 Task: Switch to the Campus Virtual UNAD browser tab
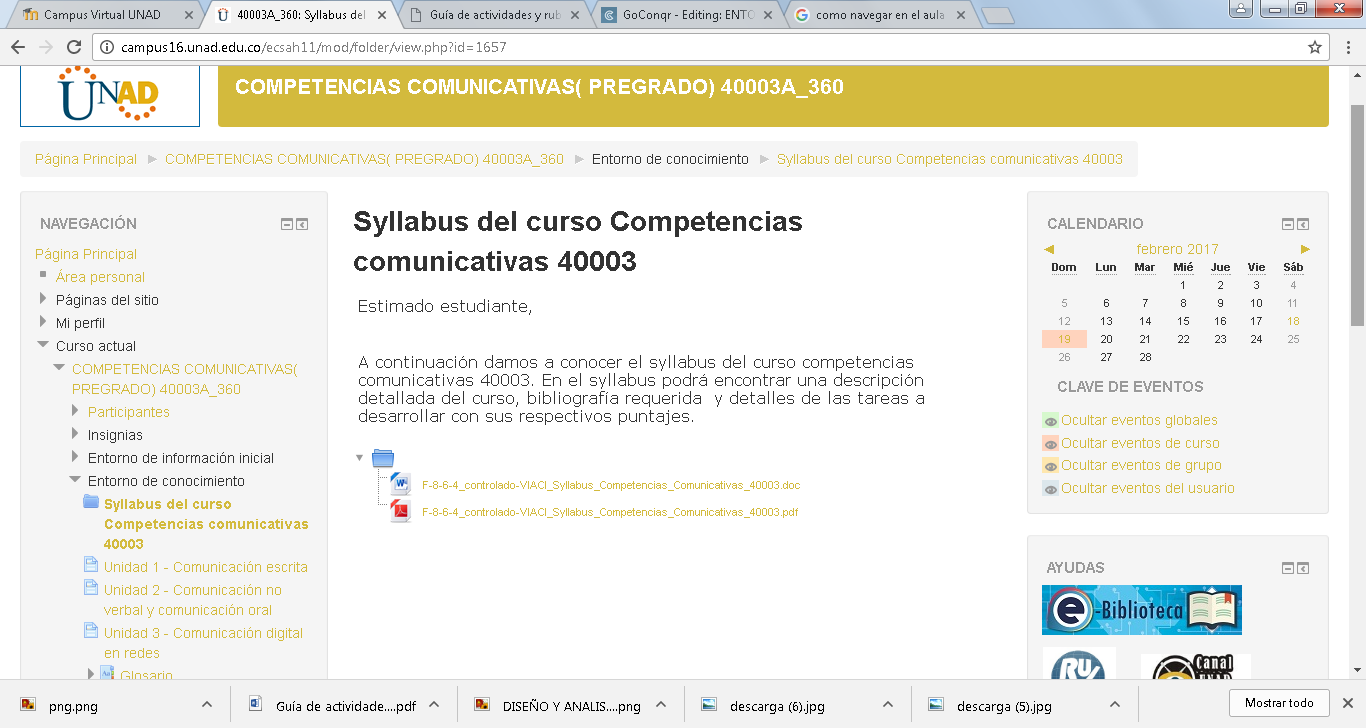(x=100, y=15)
